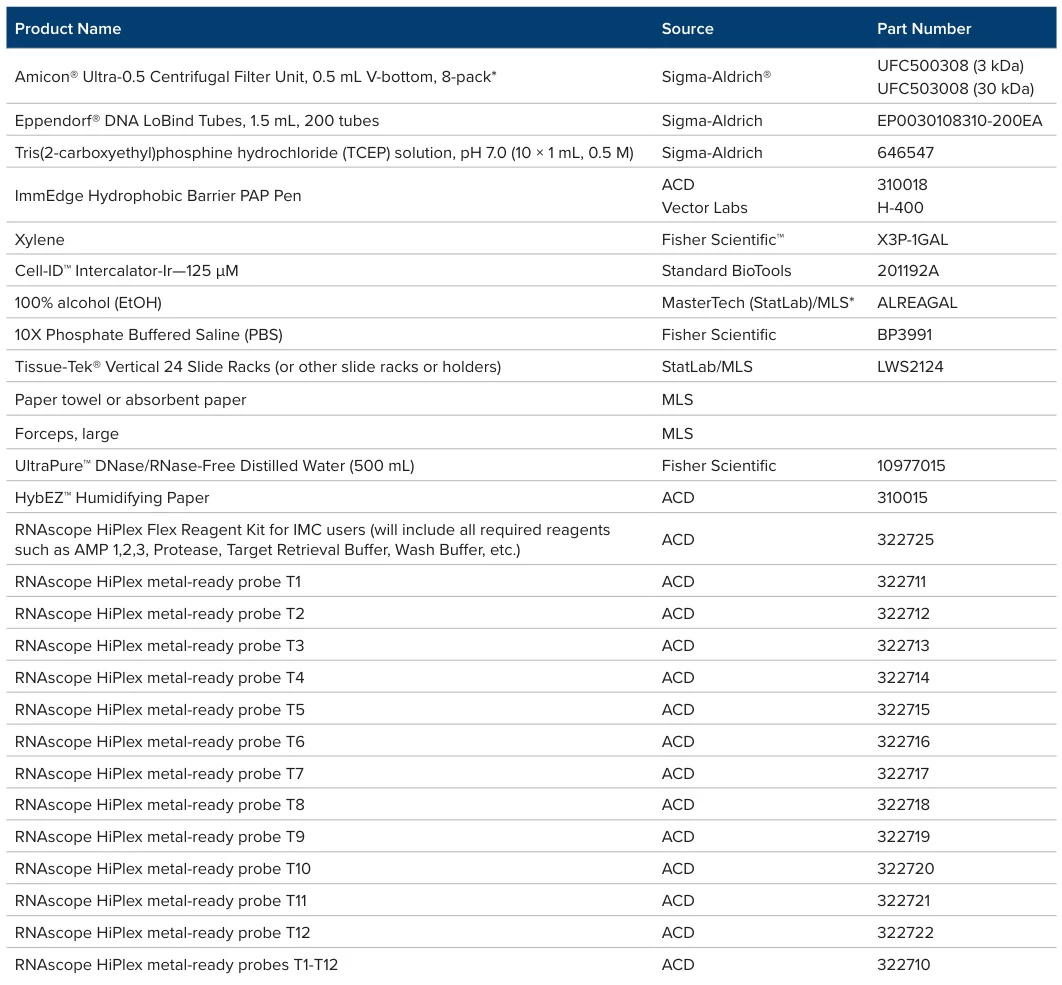Viewport: 1062px width, 985px height.
Task: Select RNAscope HiPlex metal-ready probe T5
Action: [160, 709]
